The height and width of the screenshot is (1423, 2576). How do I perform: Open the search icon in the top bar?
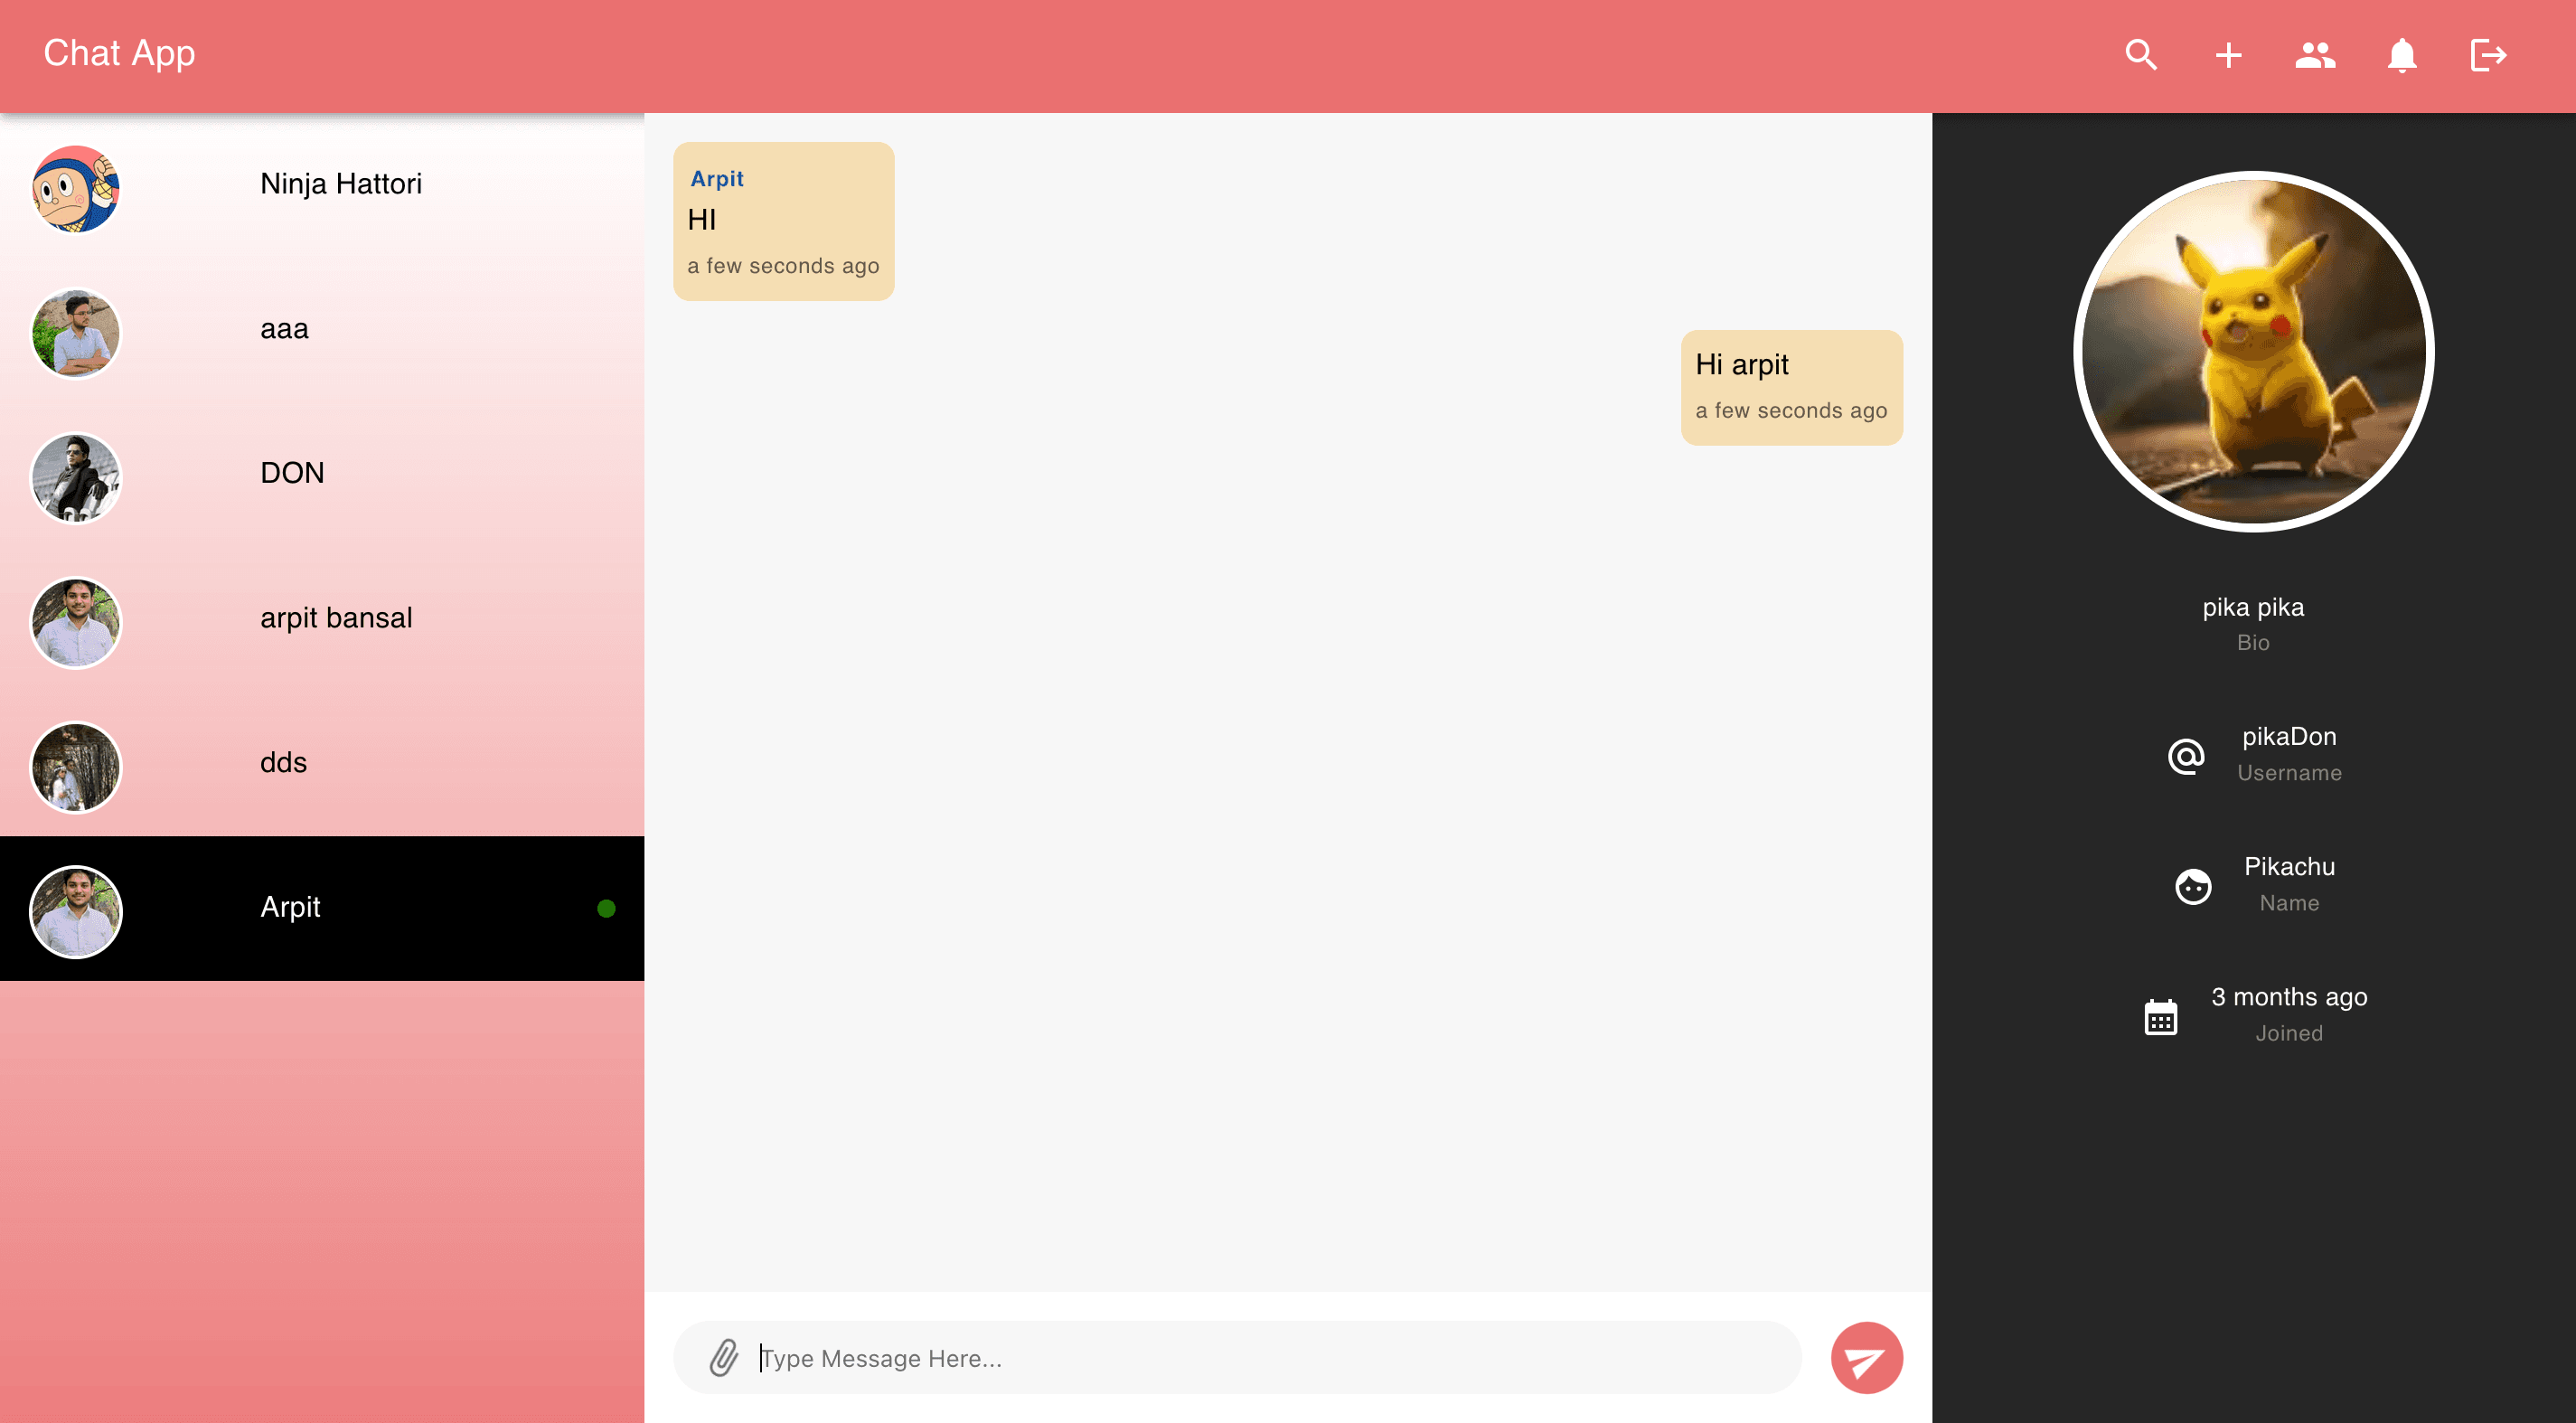2141,55
